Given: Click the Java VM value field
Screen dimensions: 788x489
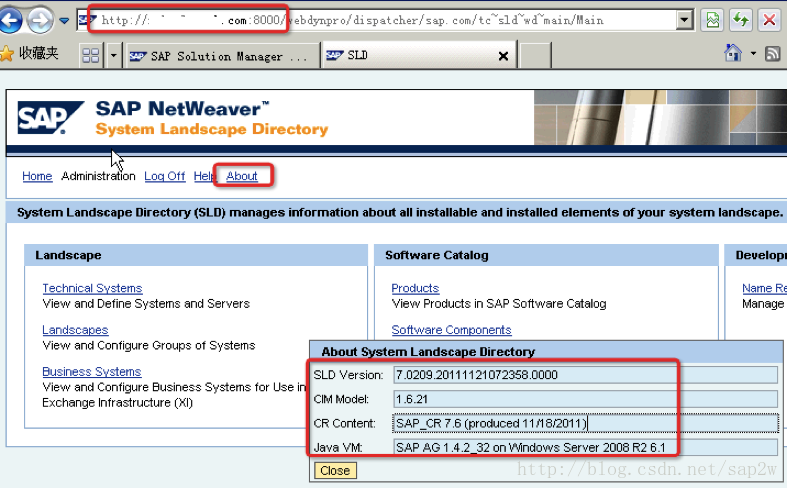Looking at the screenshot, I should 585,447.
